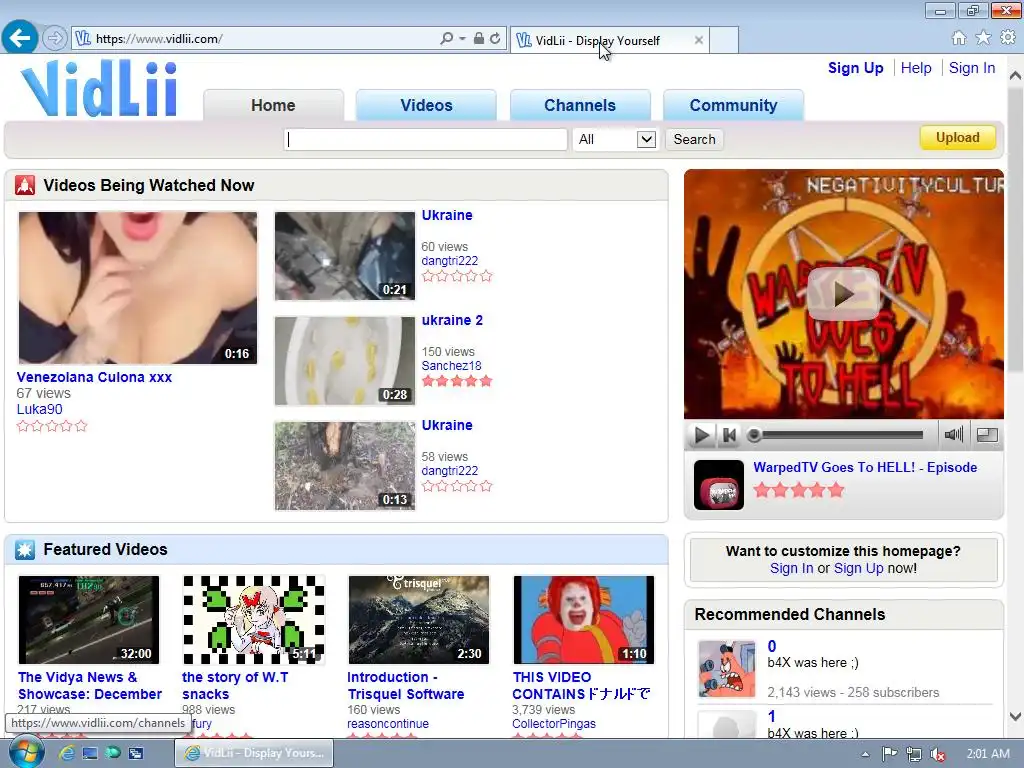1024x768 pixels.
Task: Click the ukraine 2 star rating
Action: pos(456,381)
